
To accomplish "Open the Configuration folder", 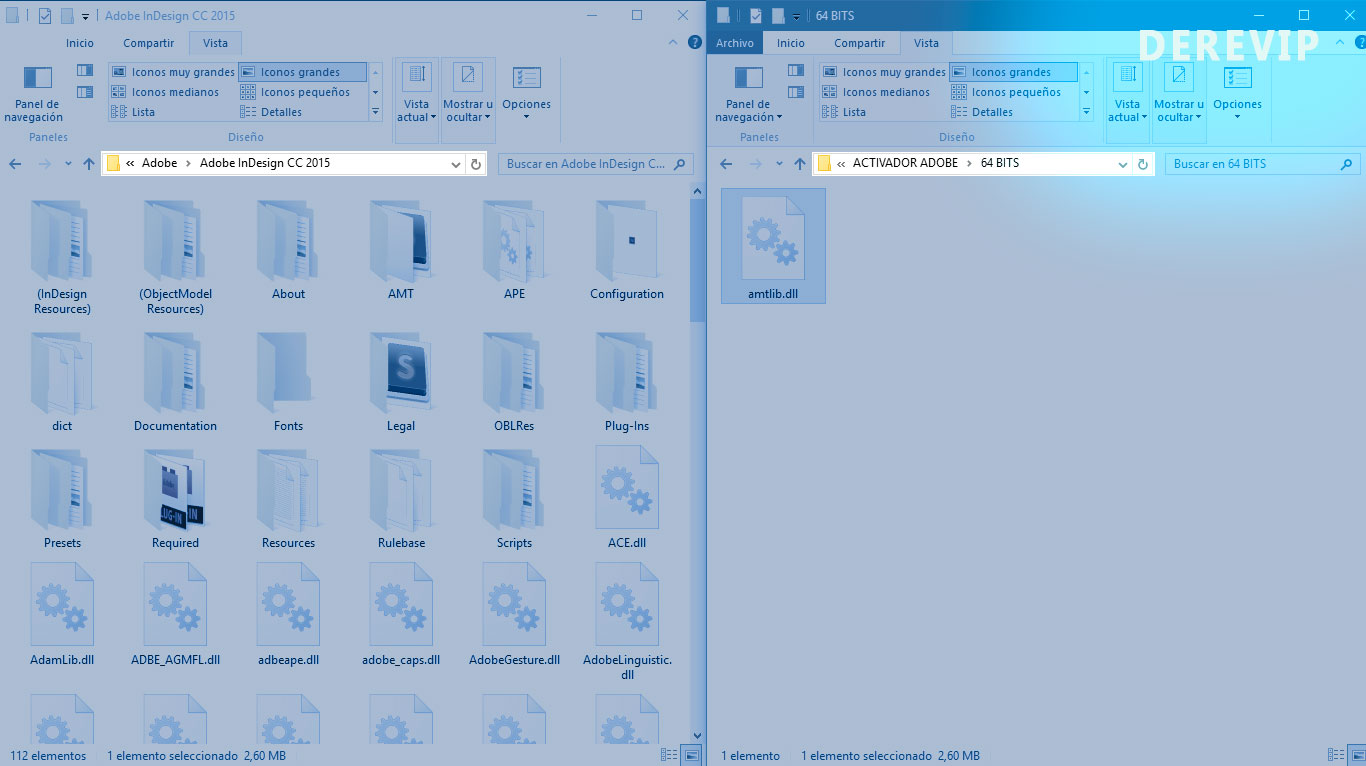I will 627,250.
